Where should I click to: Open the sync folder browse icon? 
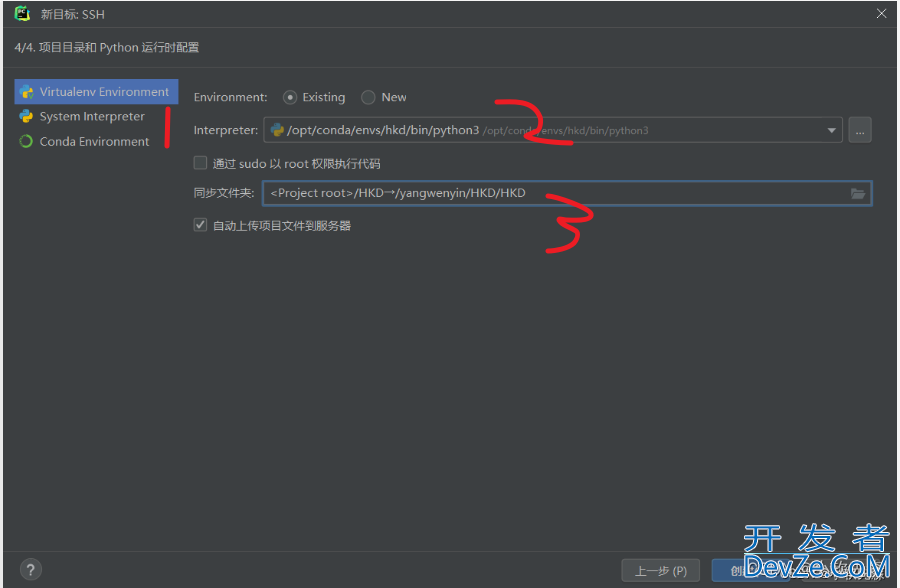[x=858, y=194]
